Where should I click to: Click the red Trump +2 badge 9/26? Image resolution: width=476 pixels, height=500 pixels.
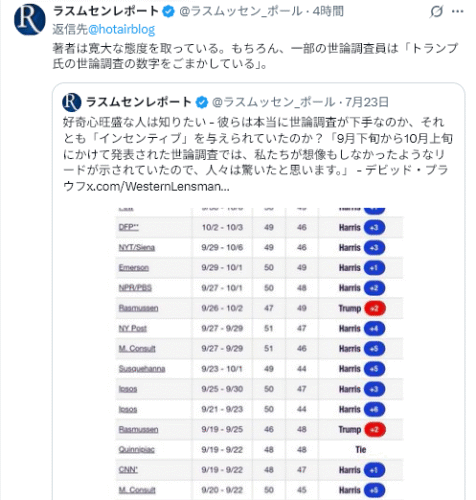point(375,308)
